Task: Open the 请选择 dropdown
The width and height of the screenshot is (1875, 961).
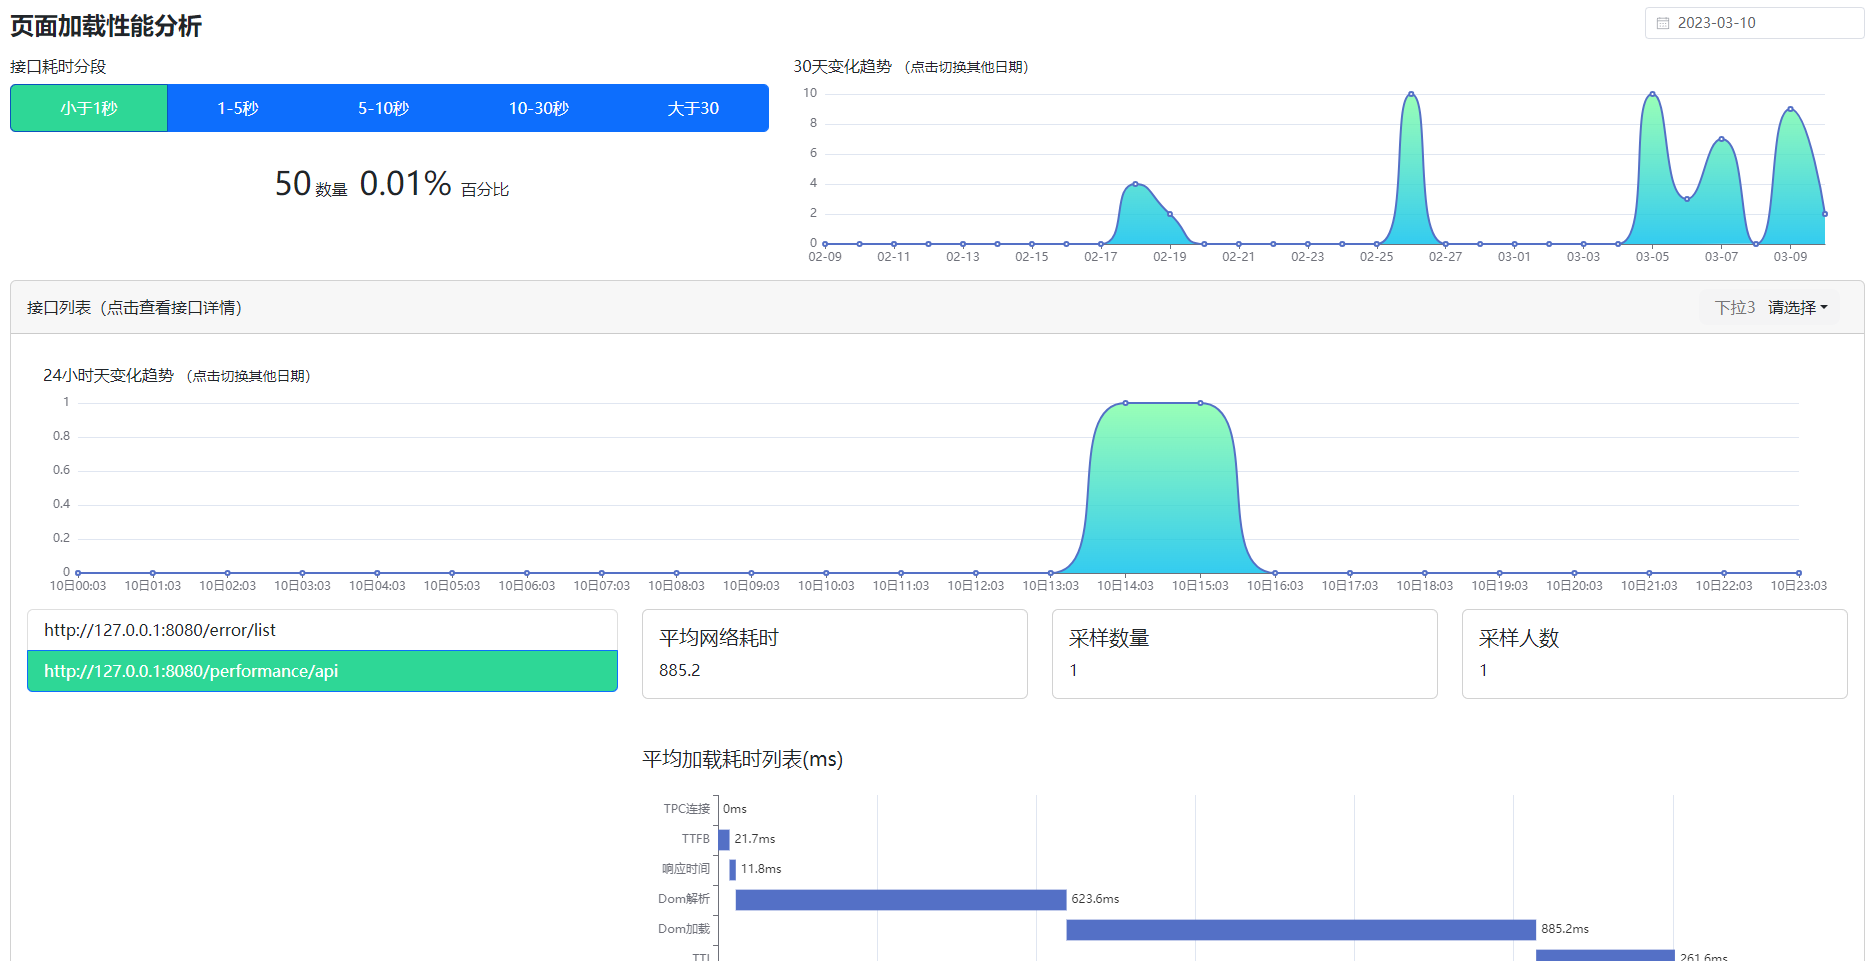Action: [x=1798, y=308]
